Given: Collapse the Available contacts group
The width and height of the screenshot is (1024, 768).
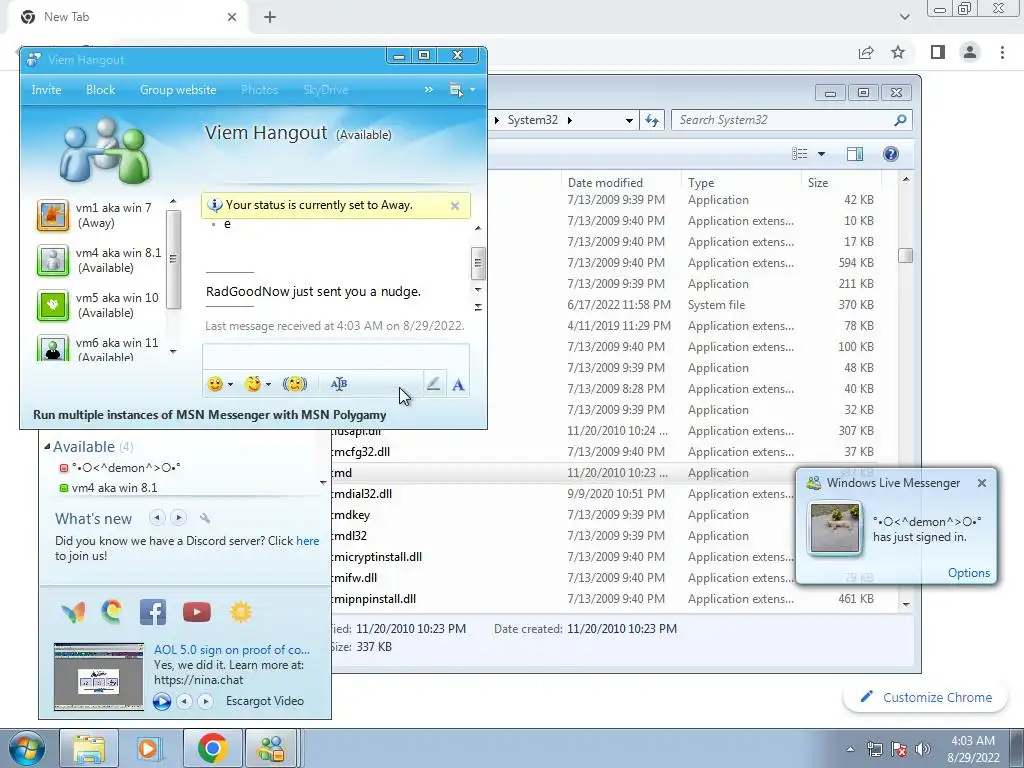Looking at the screenshot, I should tap(47, 447).
